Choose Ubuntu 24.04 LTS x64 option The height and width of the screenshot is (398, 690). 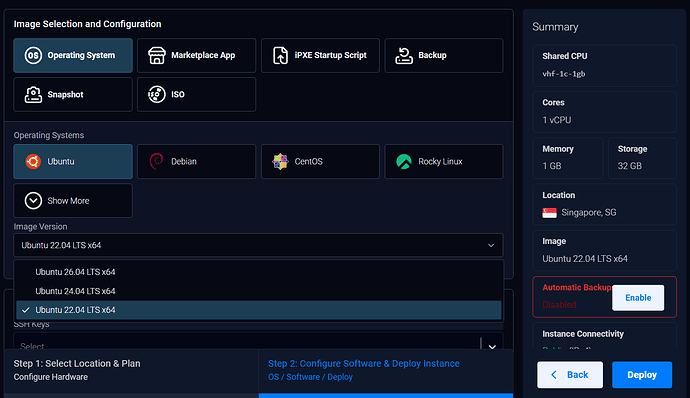pyautogui.click(x=259, y=291)
